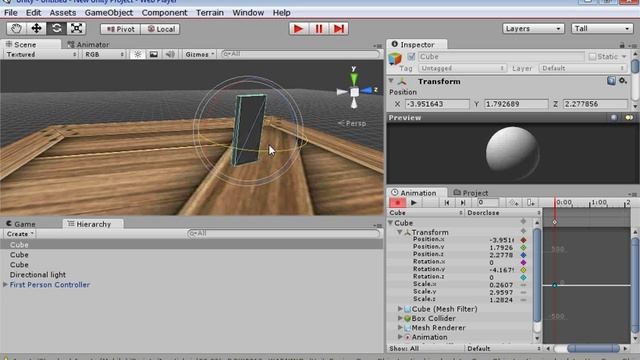The height and width of the screenshot is (360, 640).
Task: Toggle the Static checkbox
Action: [x=592, y=57]
